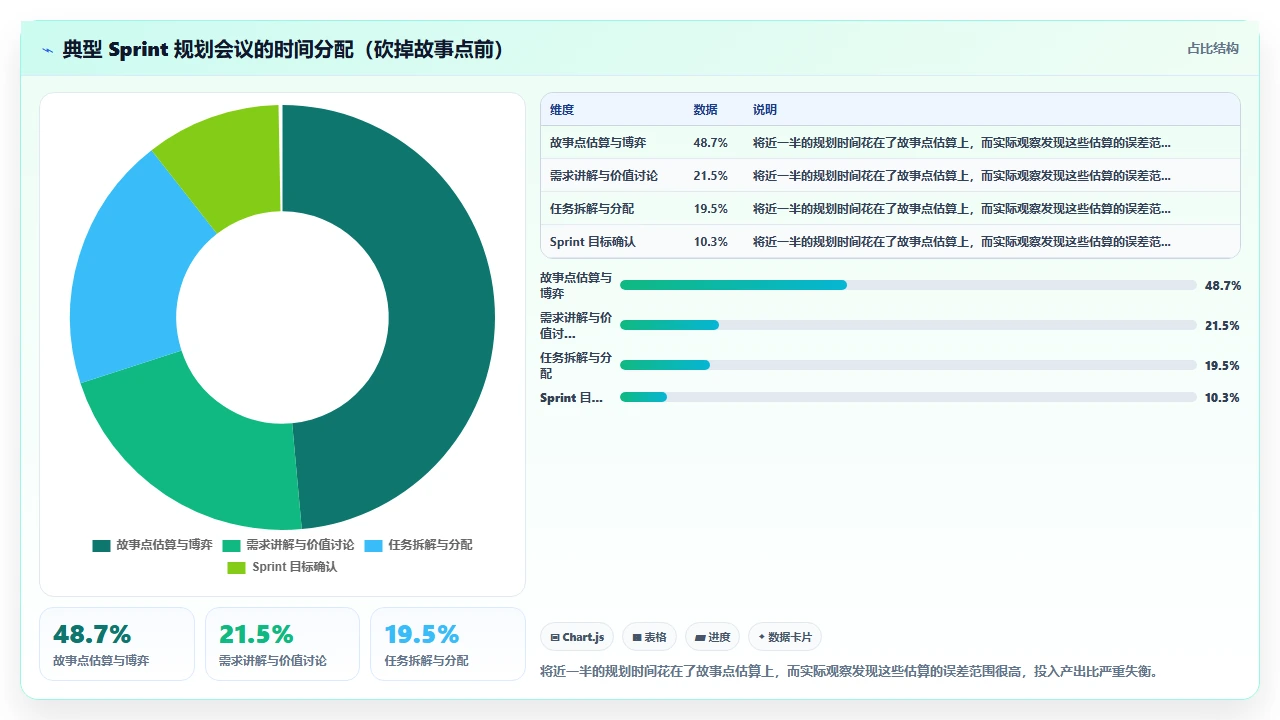The width and height of the screenshot is (1280, 720).
Task: Select the 进度 tag chip
Action: point(712,637)
